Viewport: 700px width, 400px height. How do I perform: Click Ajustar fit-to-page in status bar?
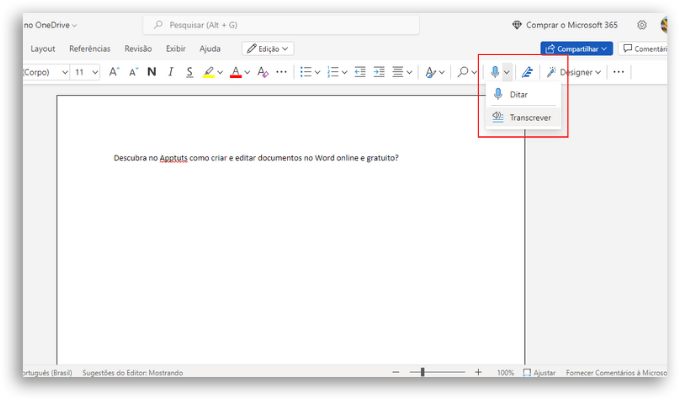[x=539, y=373]
